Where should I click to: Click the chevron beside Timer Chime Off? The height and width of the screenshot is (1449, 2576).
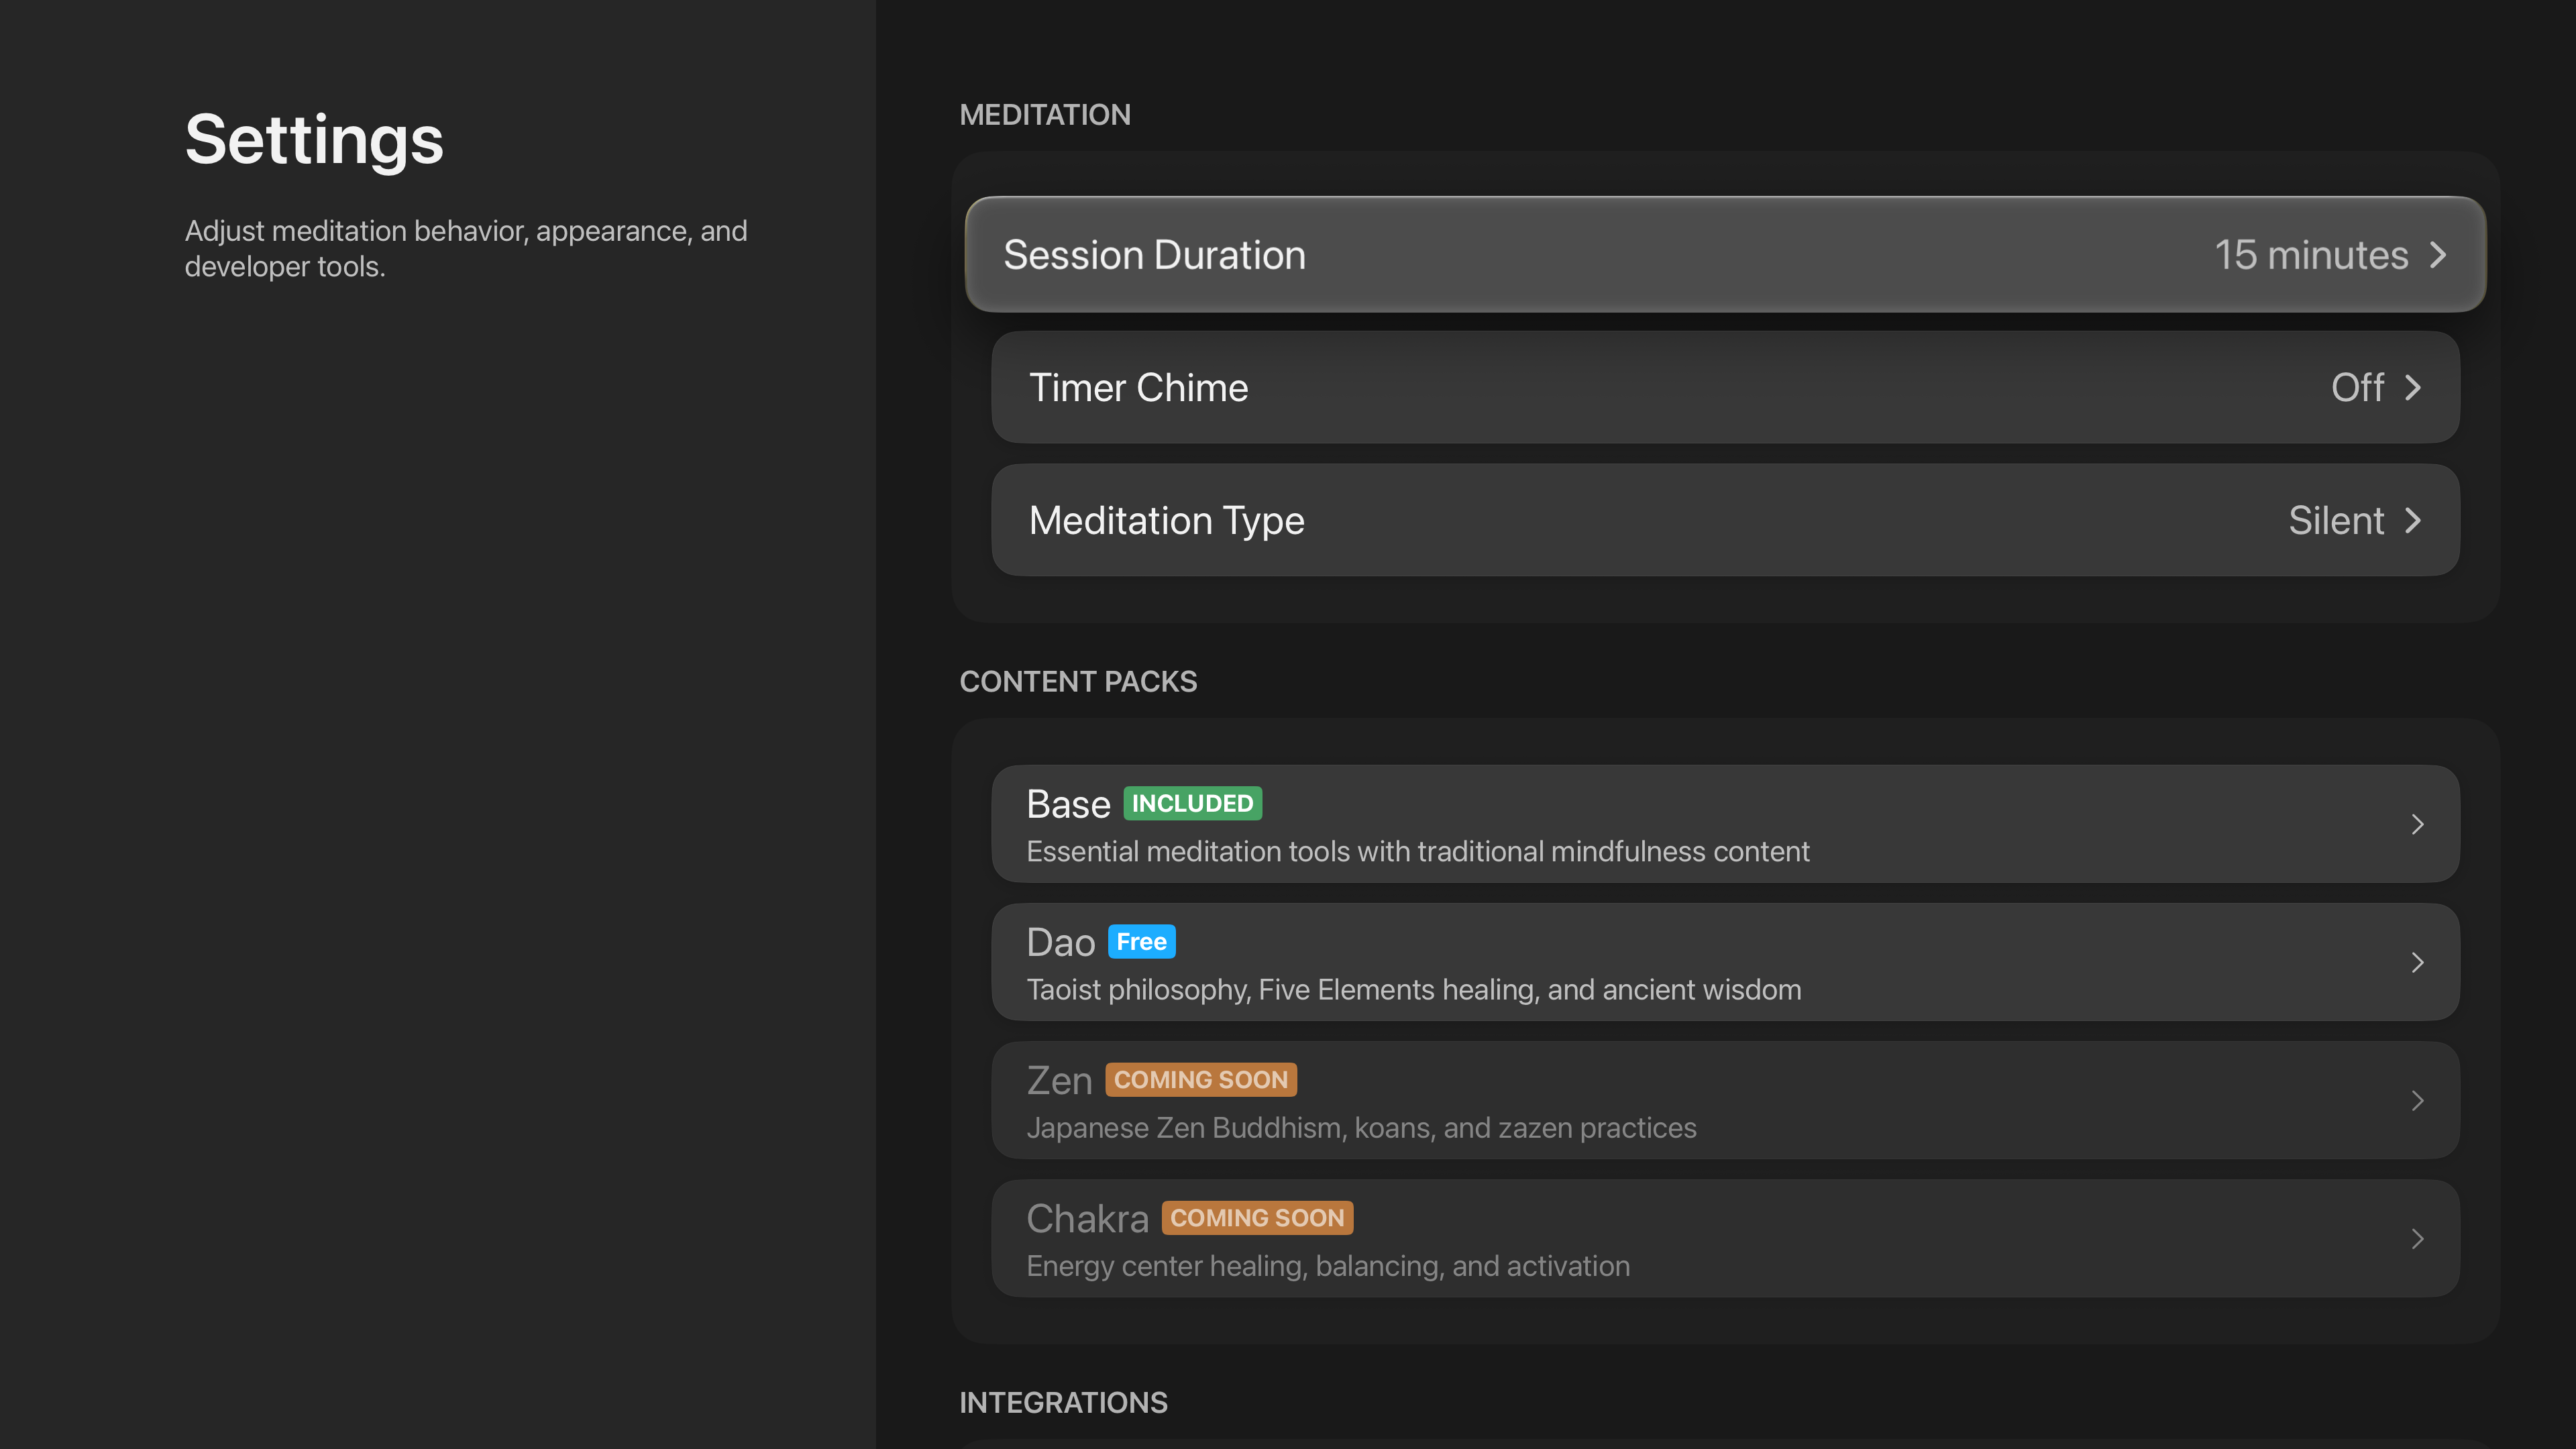click(x=2413, y=387)
